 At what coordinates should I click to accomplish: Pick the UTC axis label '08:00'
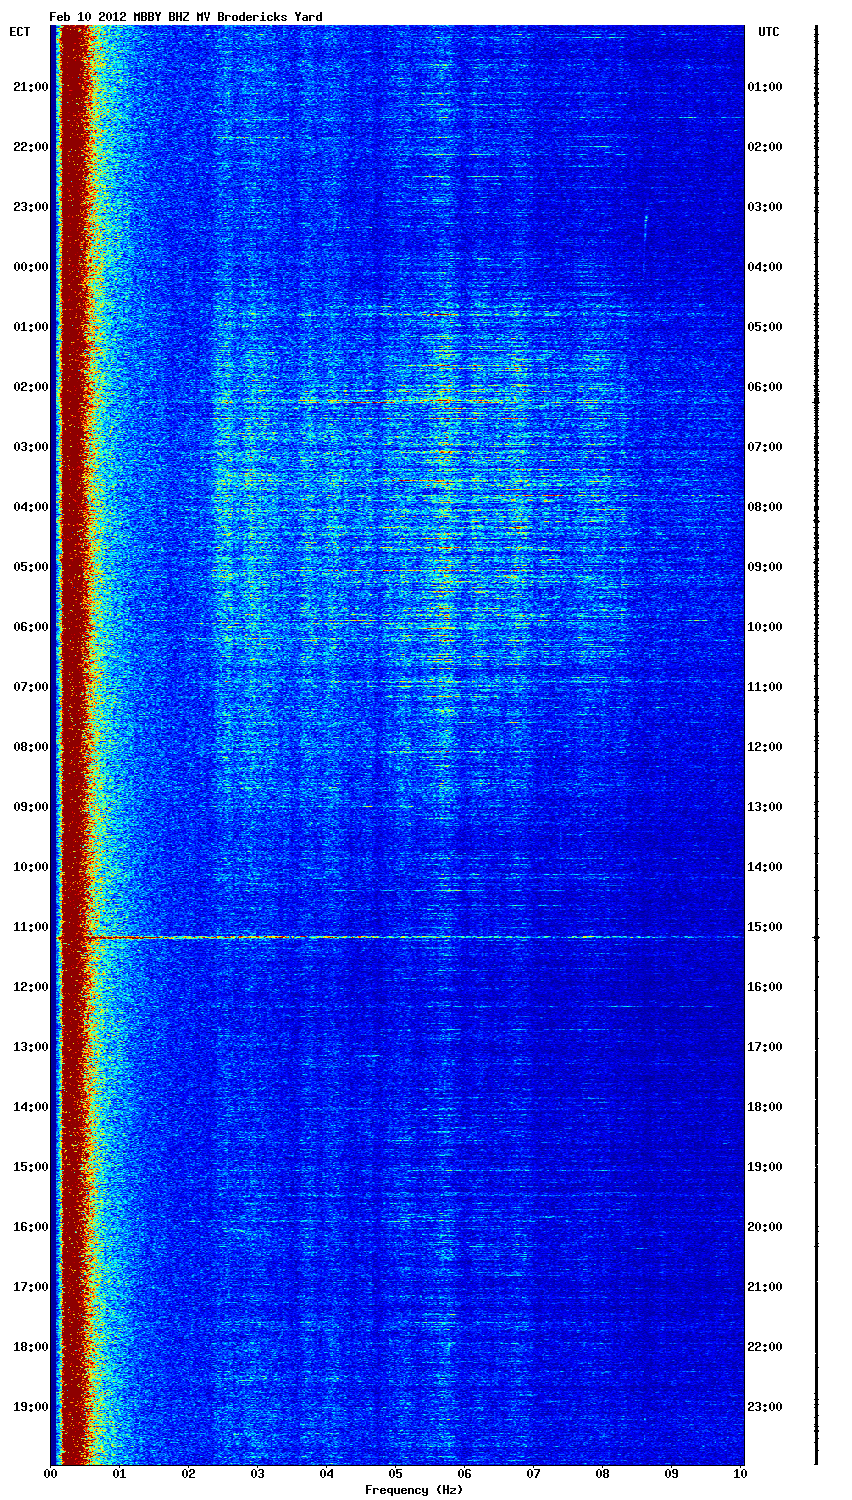(765, 507)
